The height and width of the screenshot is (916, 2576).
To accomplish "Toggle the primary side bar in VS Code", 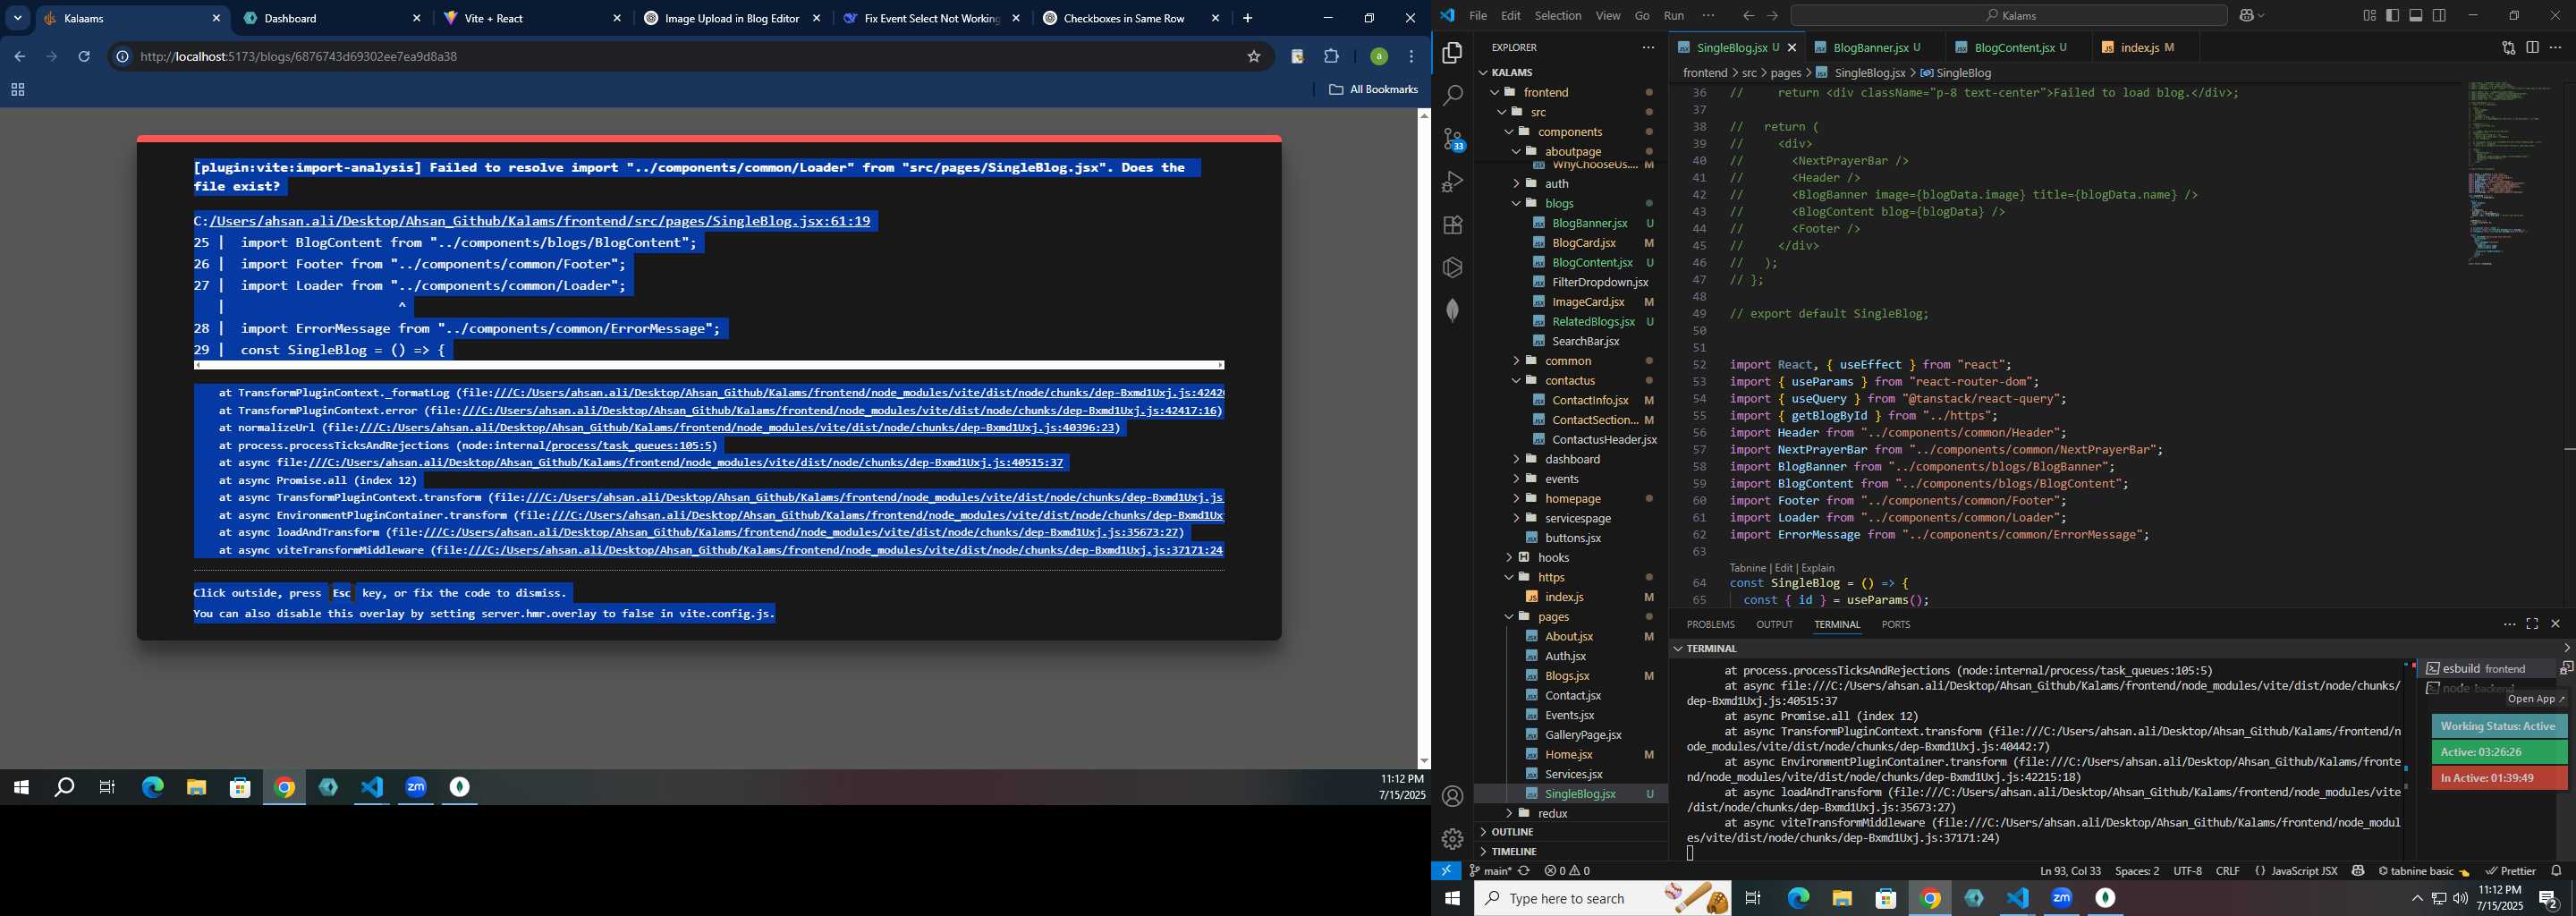I will 2393,16.
